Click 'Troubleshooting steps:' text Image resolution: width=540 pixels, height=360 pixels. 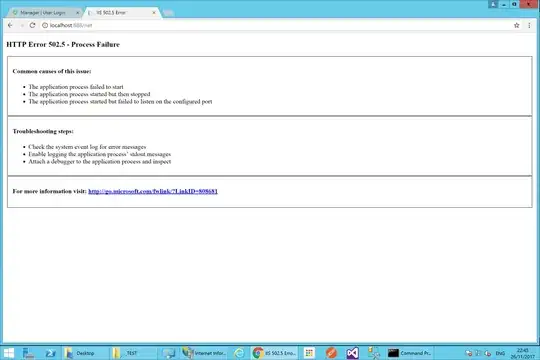(x=43, y=131)
